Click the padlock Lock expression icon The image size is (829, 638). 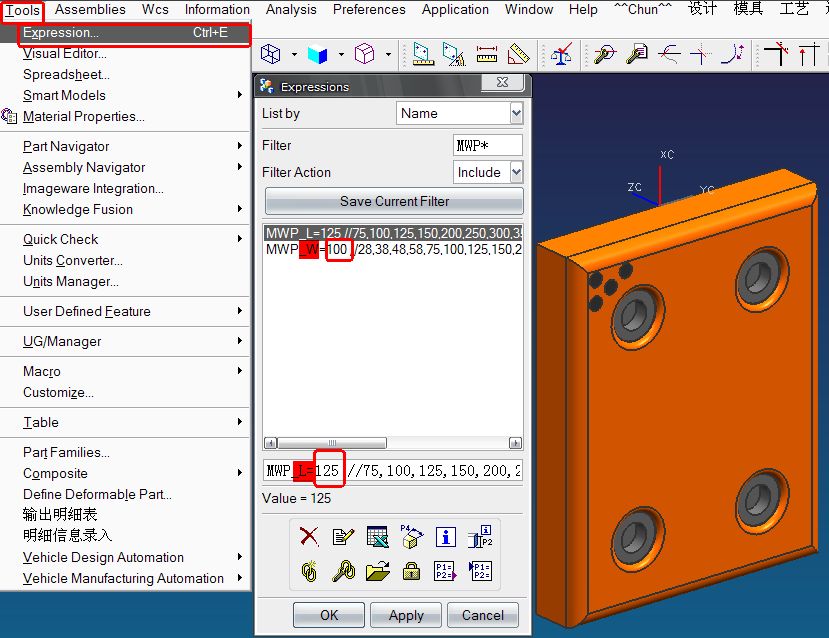pyautogui.click(x=411, y=571)
